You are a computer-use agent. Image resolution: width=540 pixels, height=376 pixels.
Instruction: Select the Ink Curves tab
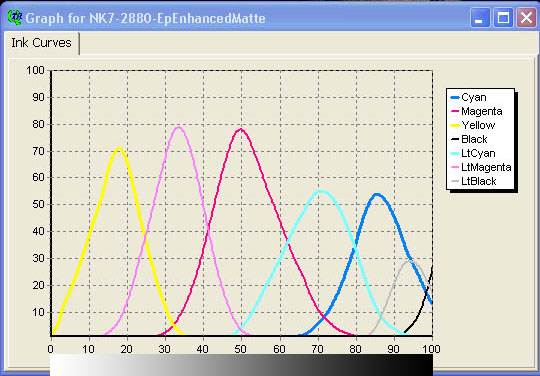(x=41, y=43)
